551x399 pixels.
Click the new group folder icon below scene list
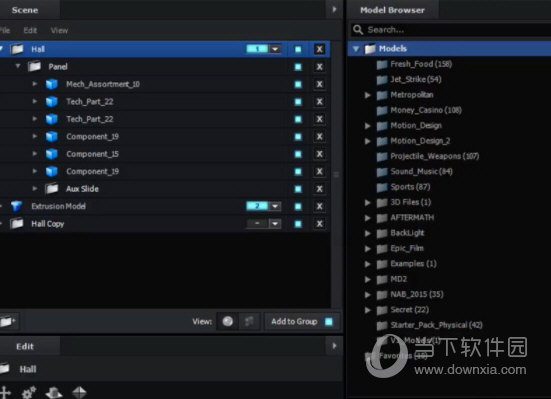[x=7, y=321]
